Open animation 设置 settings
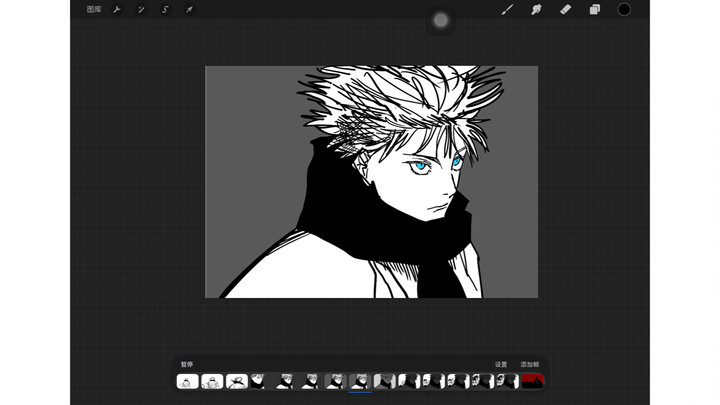This screenshot has width=720, height=405. 501,364
